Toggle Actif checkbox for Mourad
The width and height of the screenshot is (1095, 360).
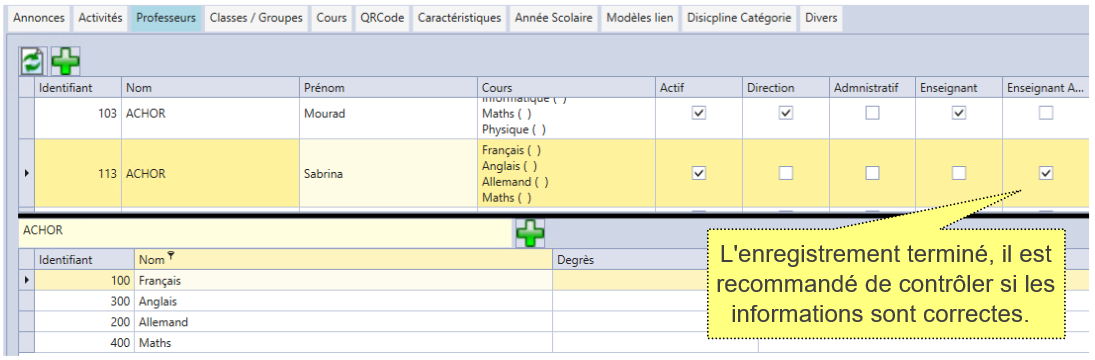[x=698, y=113]
